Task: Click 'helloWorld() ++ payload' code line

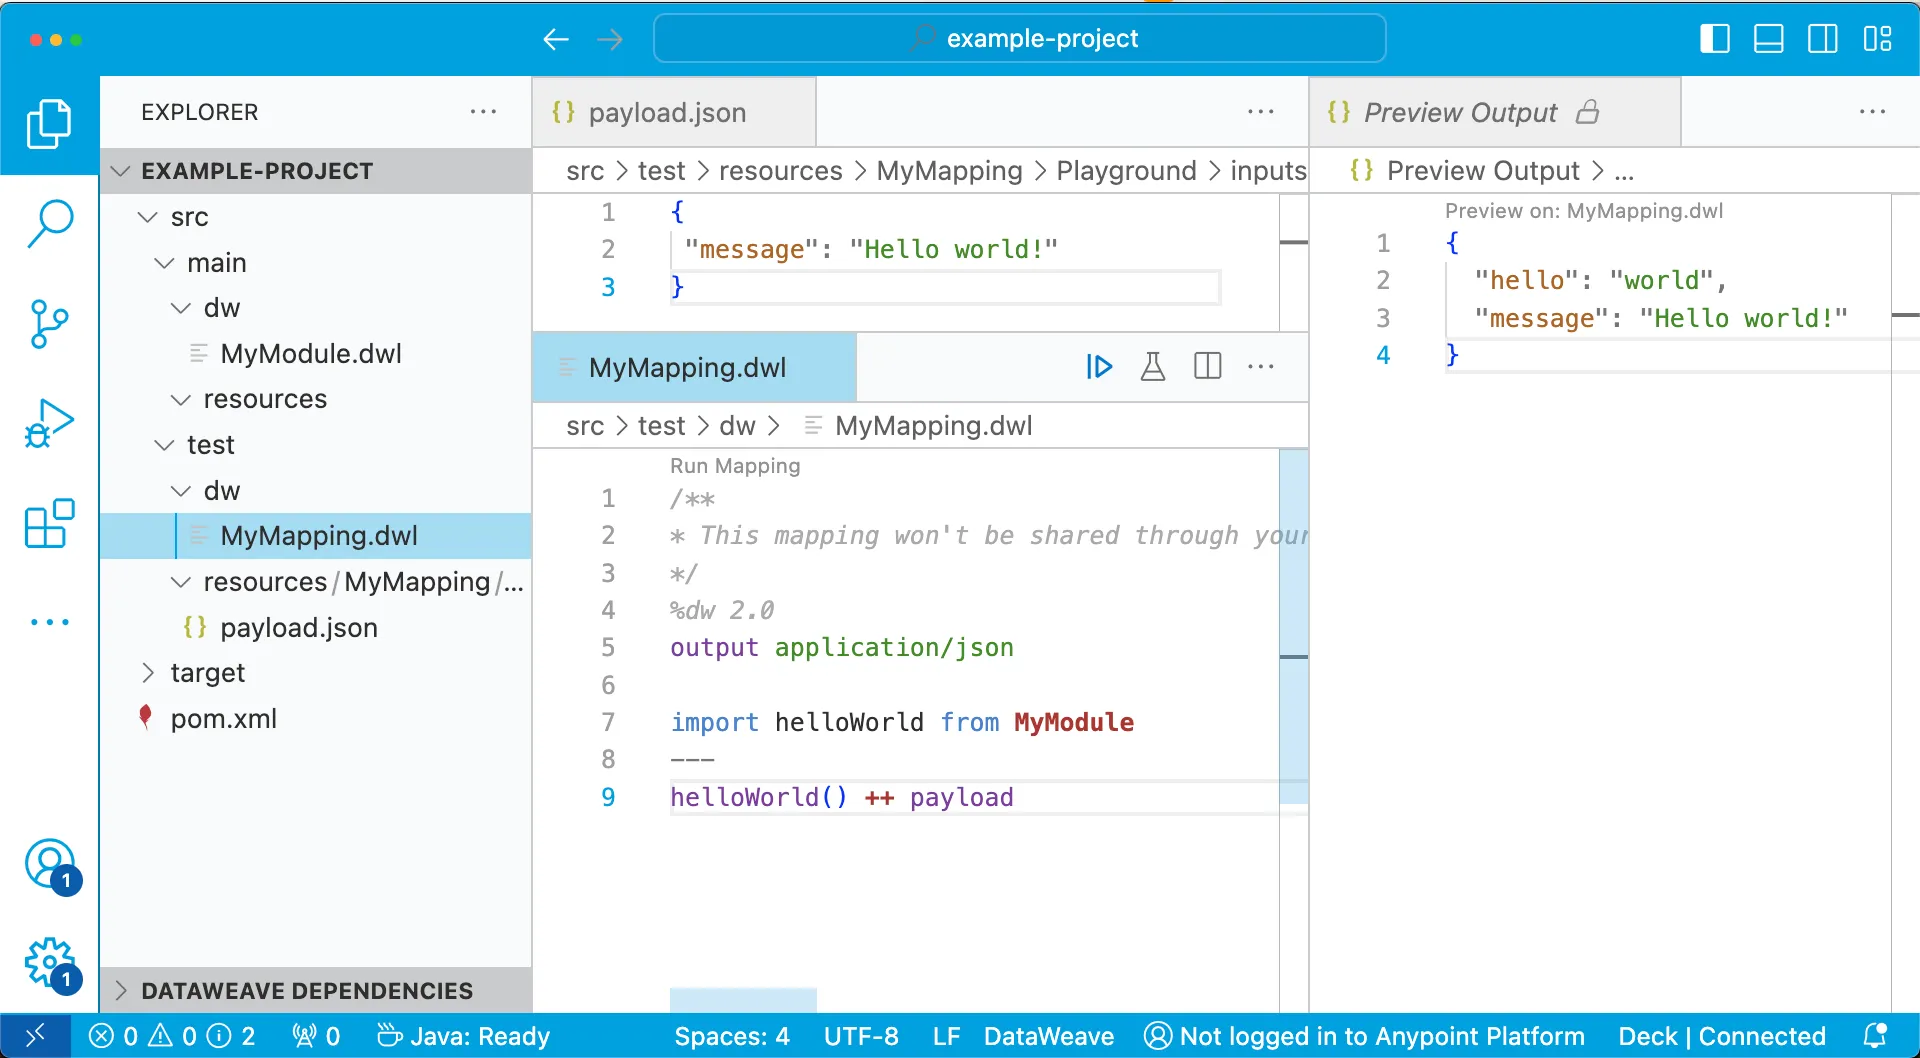Action: point(842,797)
